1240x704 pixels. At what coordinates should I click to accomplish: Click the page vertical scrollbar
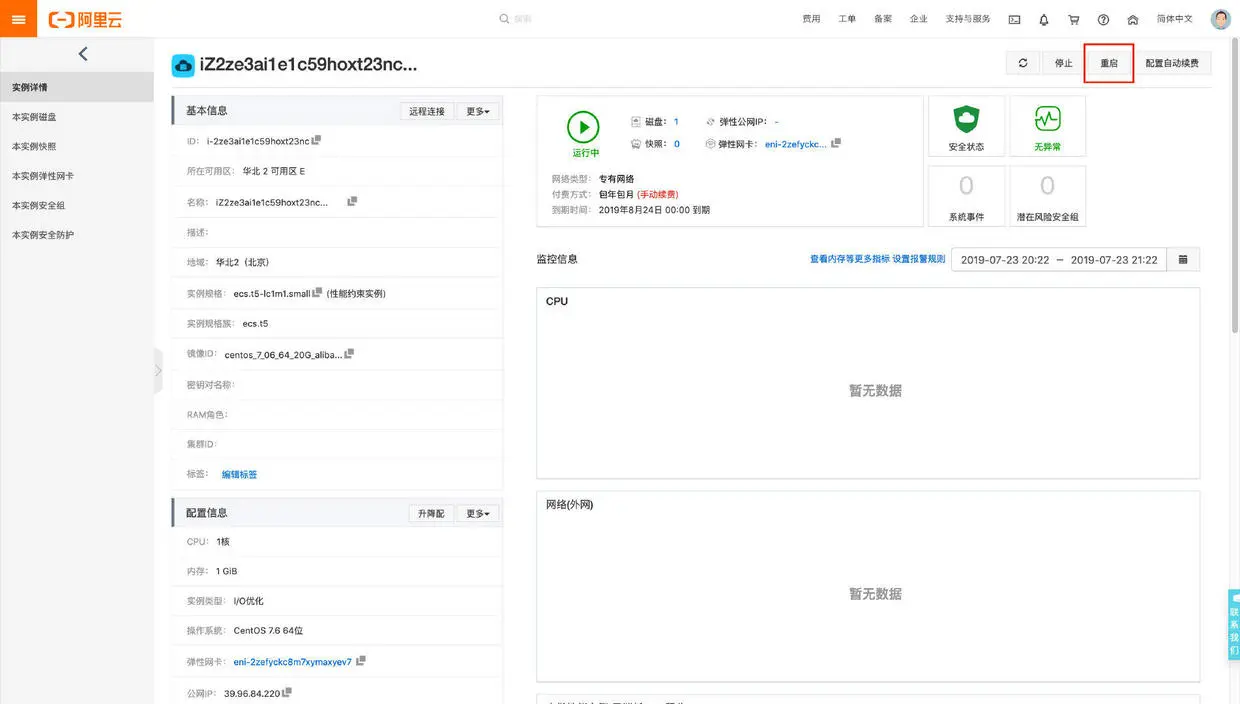(x=1235, y=184)
